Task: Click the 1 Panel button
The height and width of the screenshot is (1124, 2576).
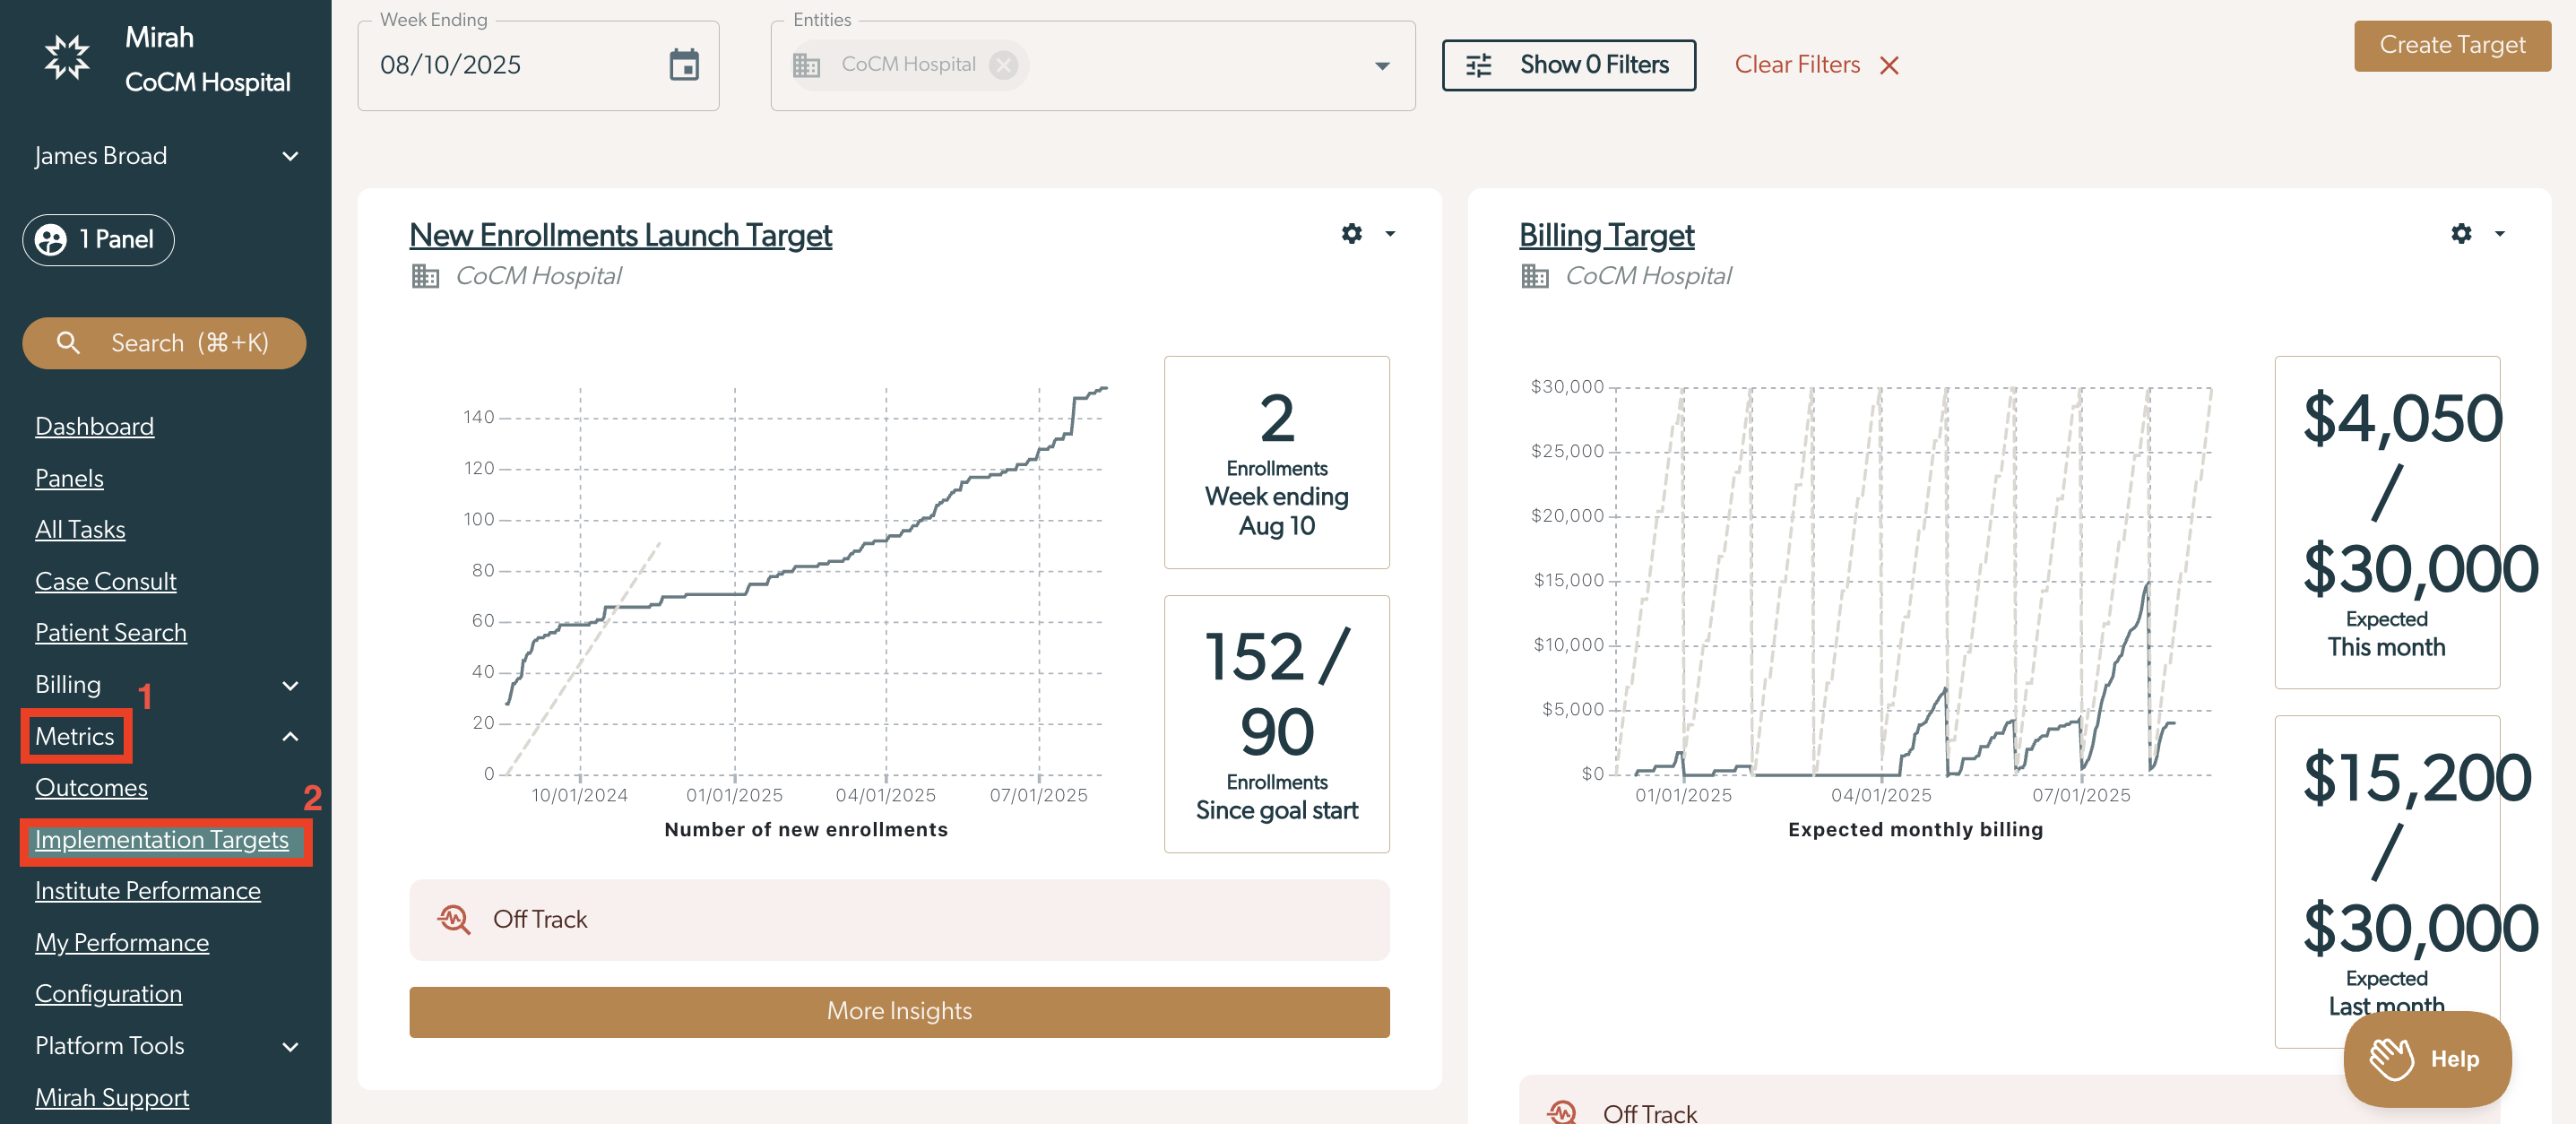Action: click(98, 240)
